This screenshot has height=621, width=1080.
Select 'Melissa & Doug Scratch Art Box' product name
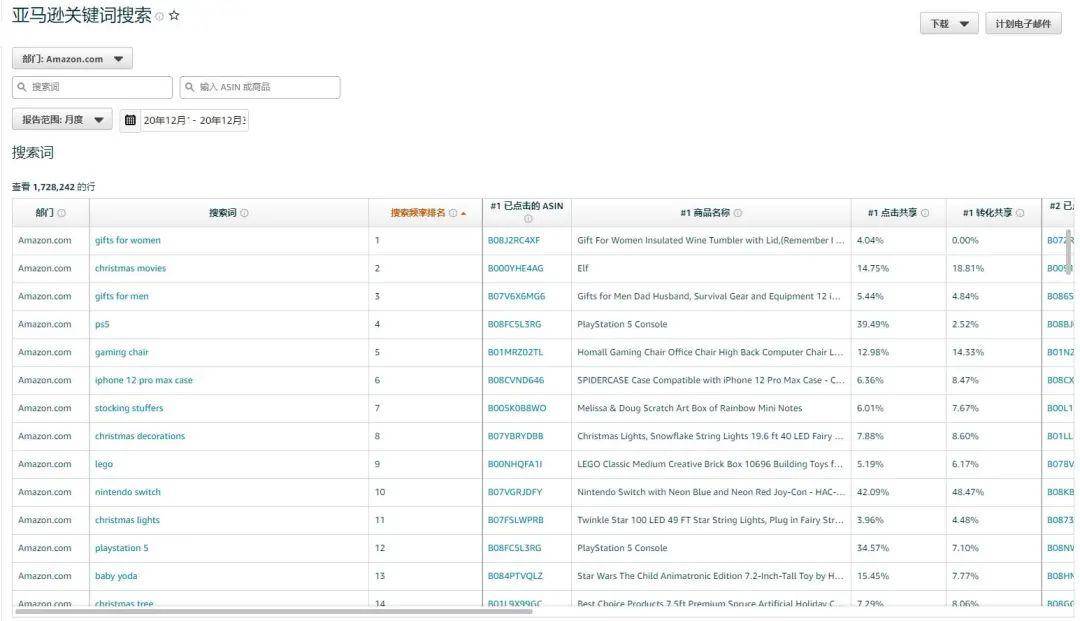point(689,408)
